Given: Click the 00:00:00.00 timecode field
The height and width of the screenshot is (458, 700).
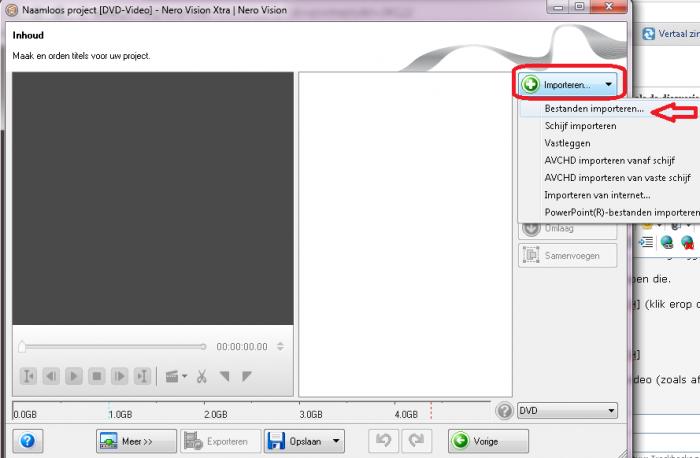Looking at the screenshot, I should (x=242, y=347).
